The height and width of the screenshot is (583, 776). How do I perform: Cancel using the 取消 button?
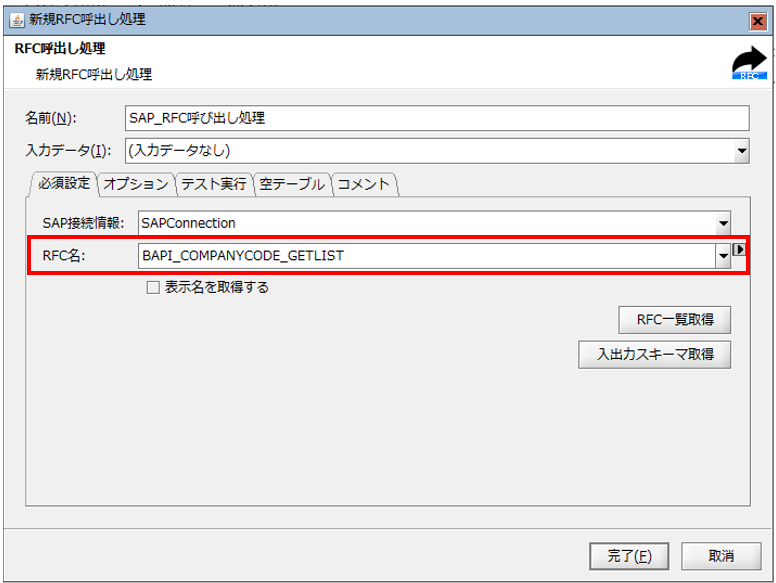tap(721, 555)
